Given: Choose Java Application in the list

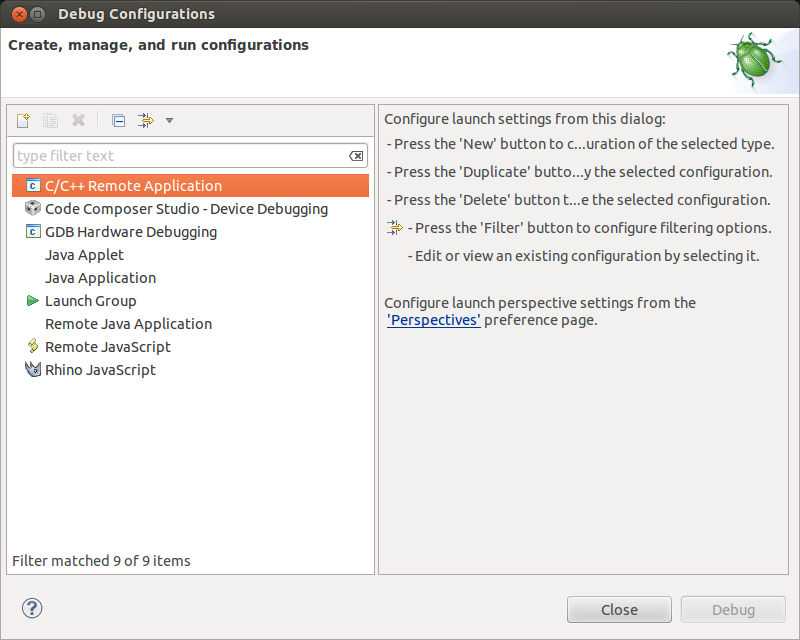Looking at the screenshot, I should click(x=101, y=278).
